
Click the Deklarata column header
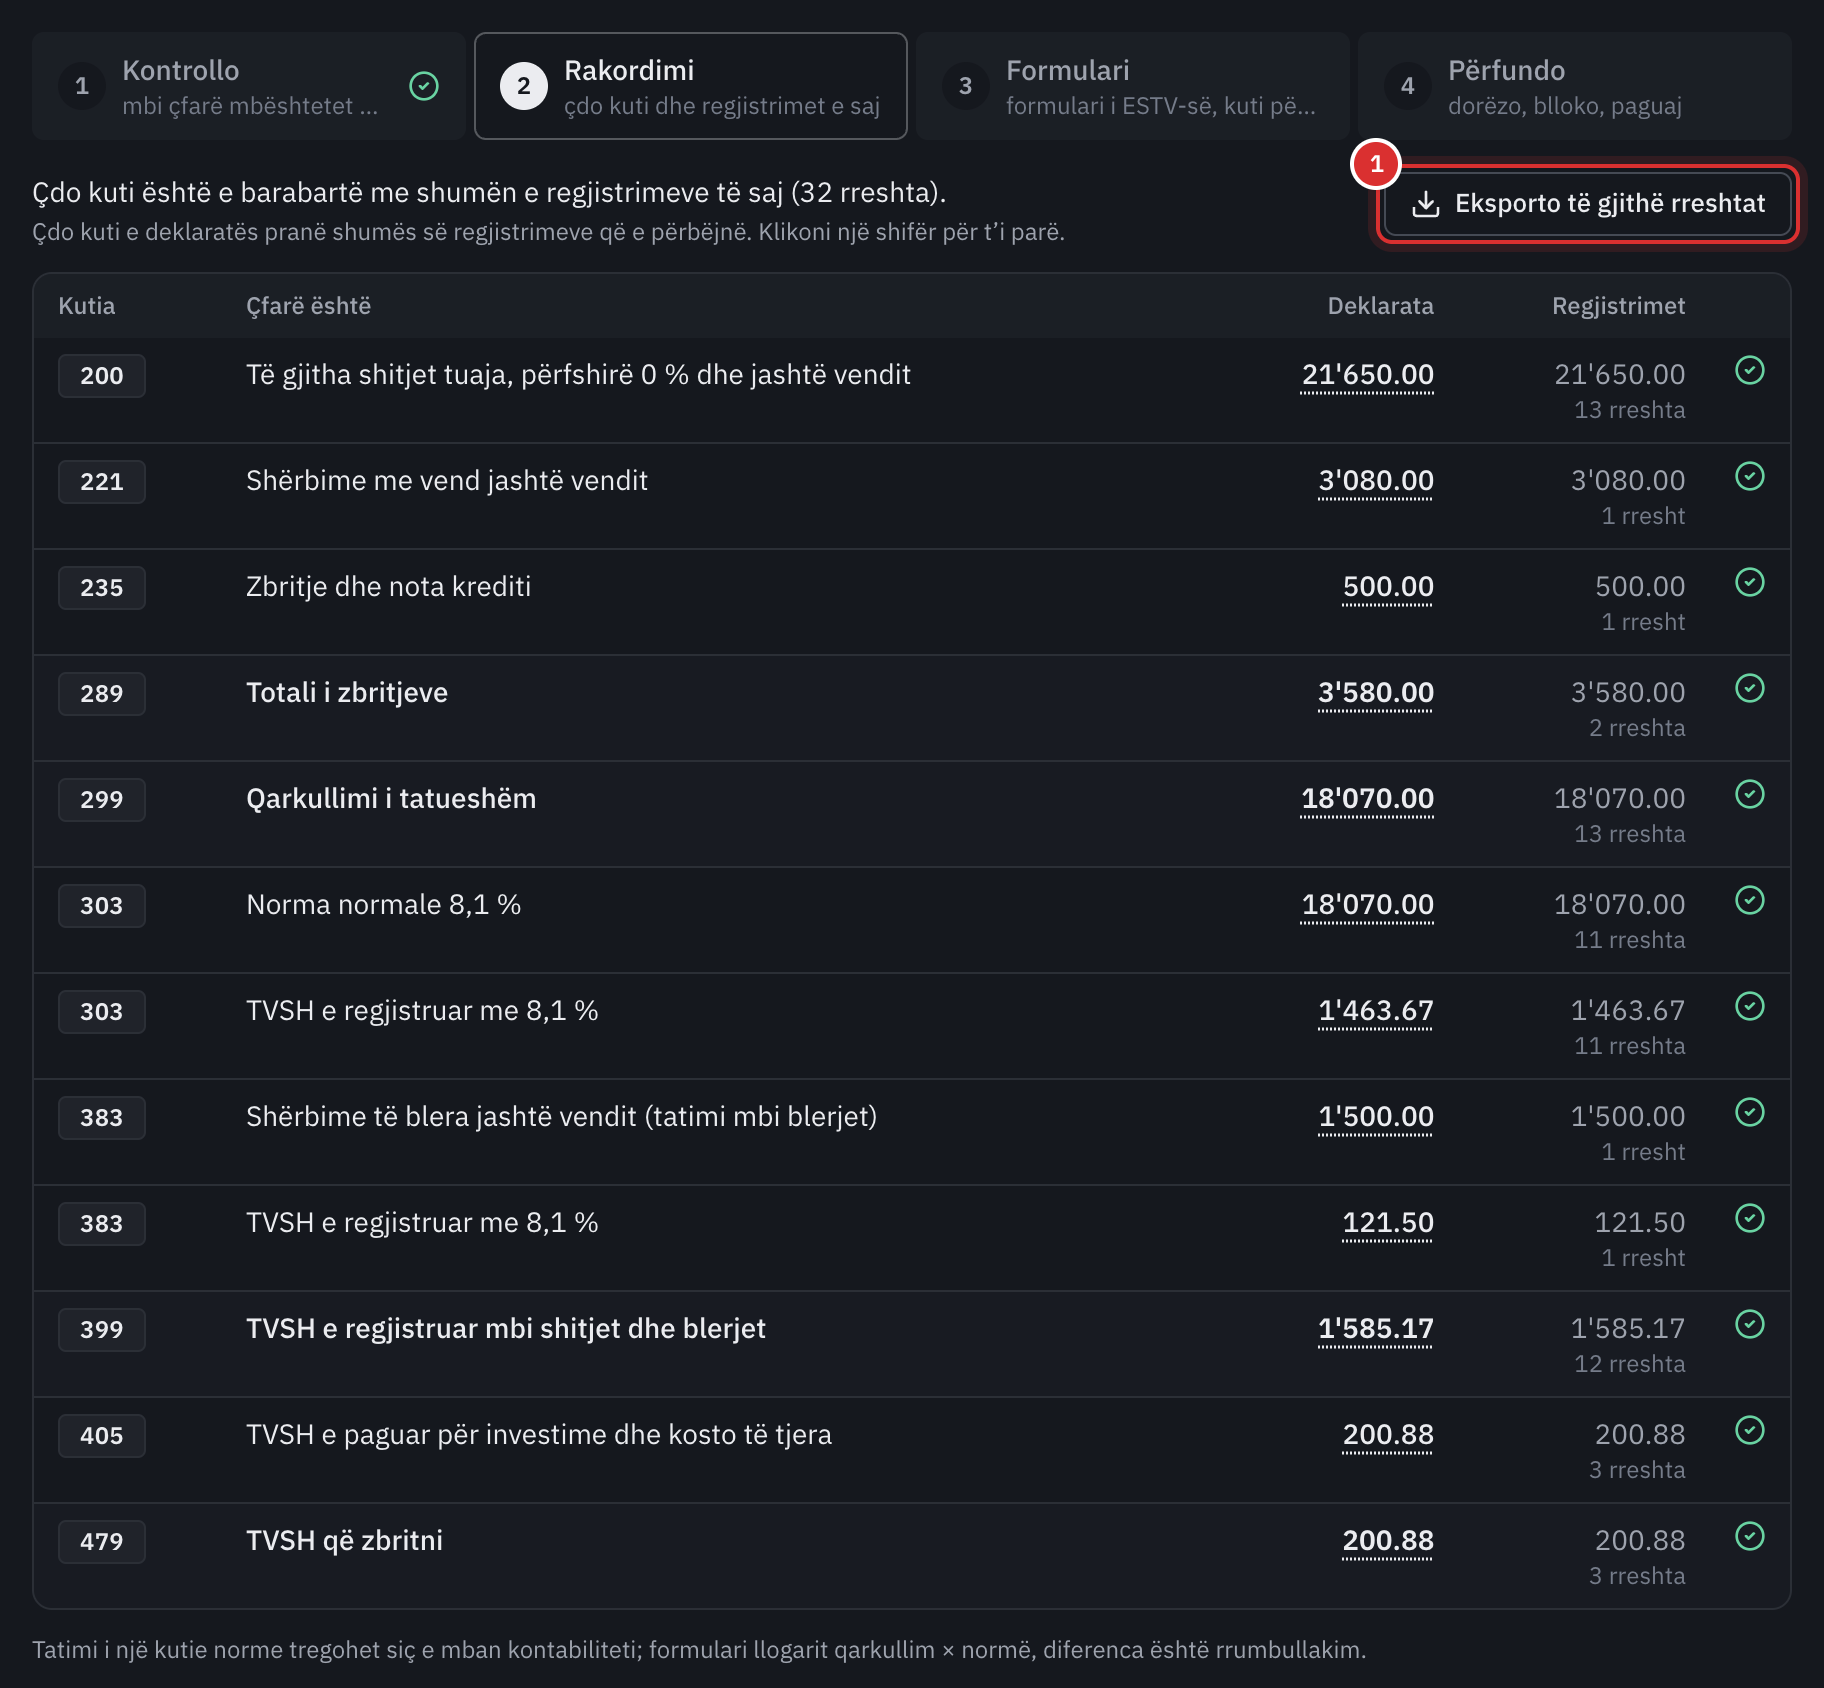click(1380, 306)
